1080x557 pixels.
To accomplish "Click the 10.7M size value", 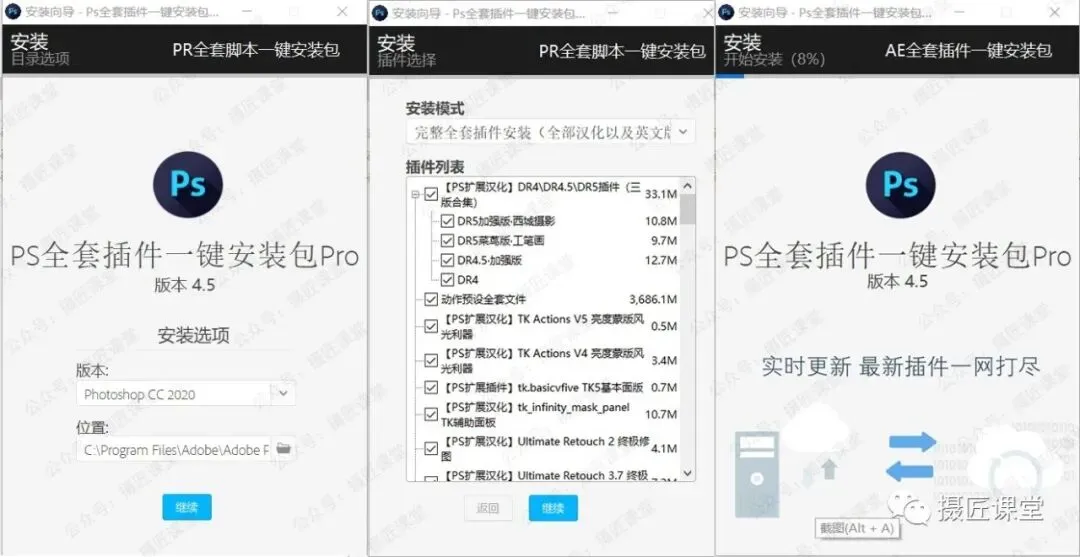I will [x=661, y=414].
